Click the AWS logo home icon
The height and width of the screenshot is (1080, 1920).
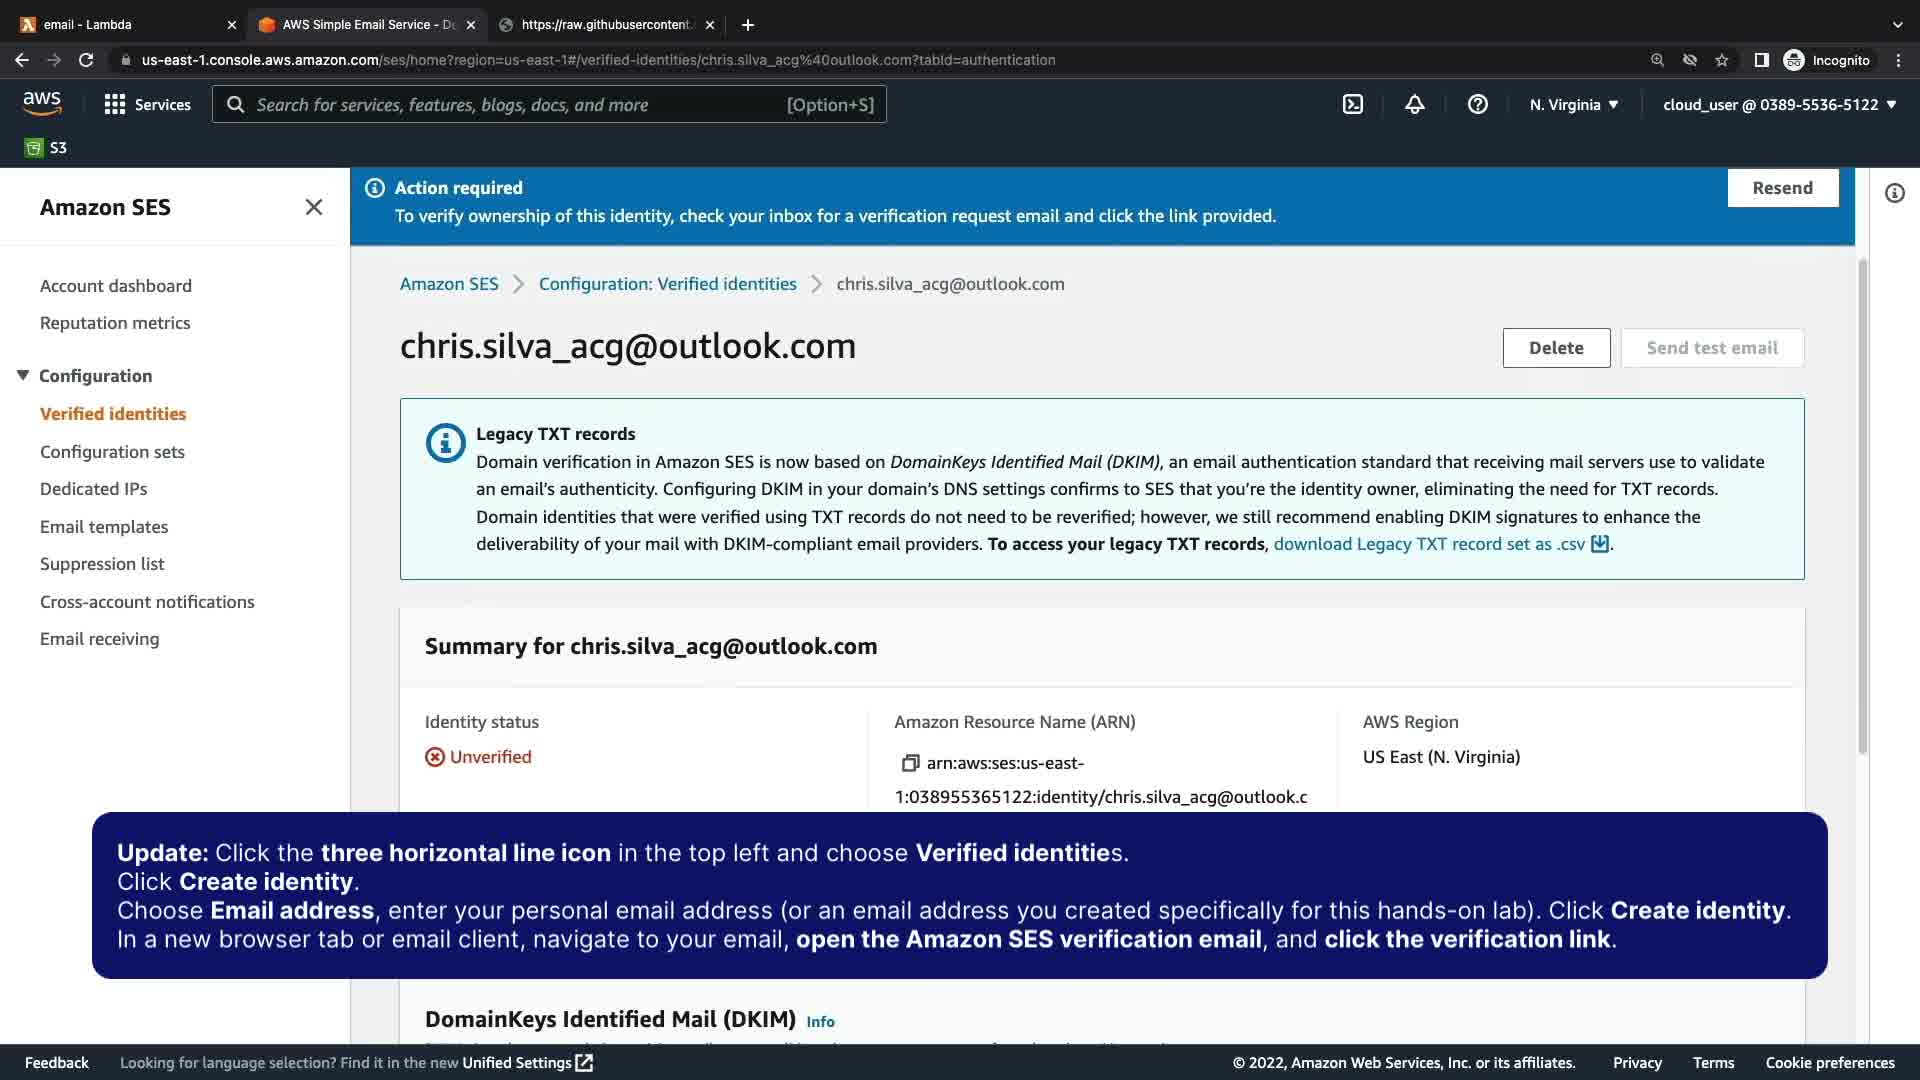point(42,104)
